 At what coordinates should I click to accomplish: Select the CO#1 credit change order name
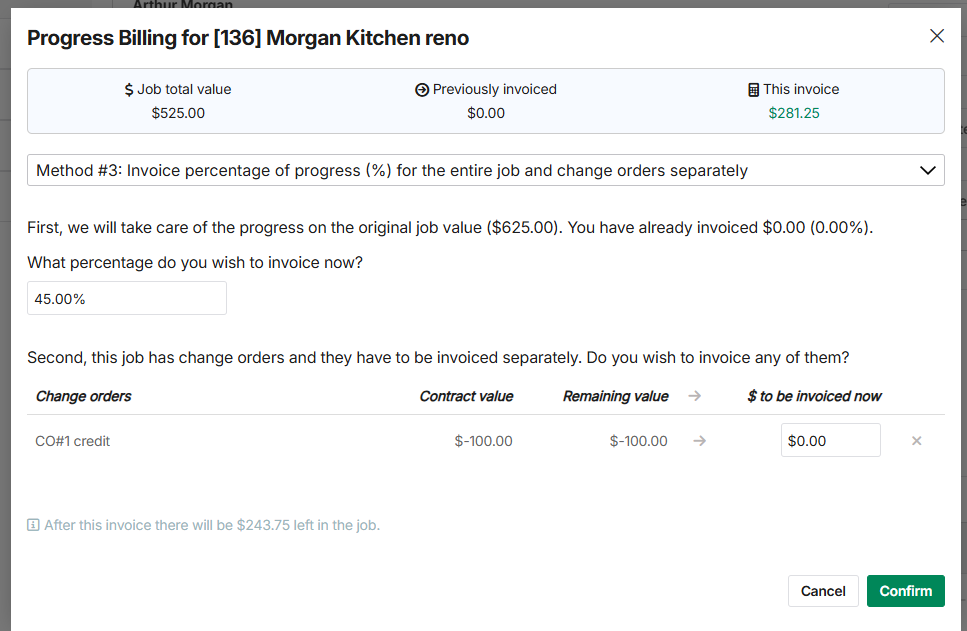72,441
